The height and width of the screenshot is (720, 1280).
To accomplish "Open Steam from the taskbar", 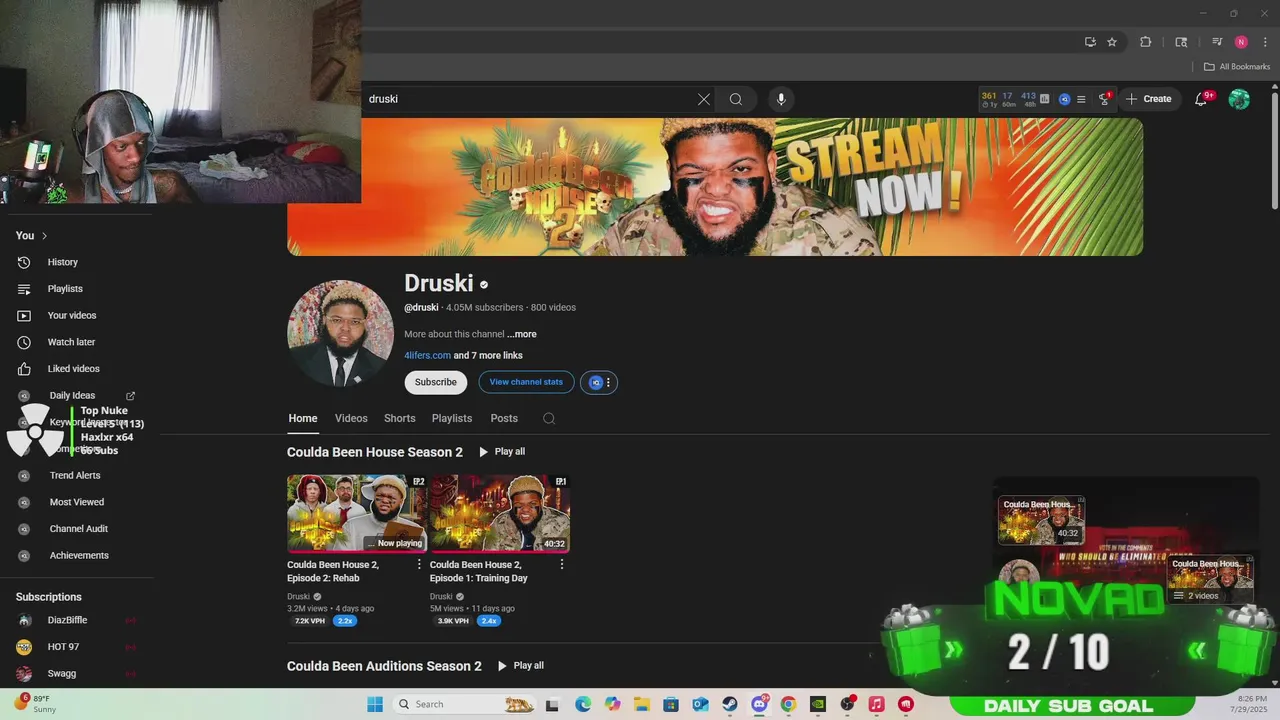I will (x=730, y=704).
